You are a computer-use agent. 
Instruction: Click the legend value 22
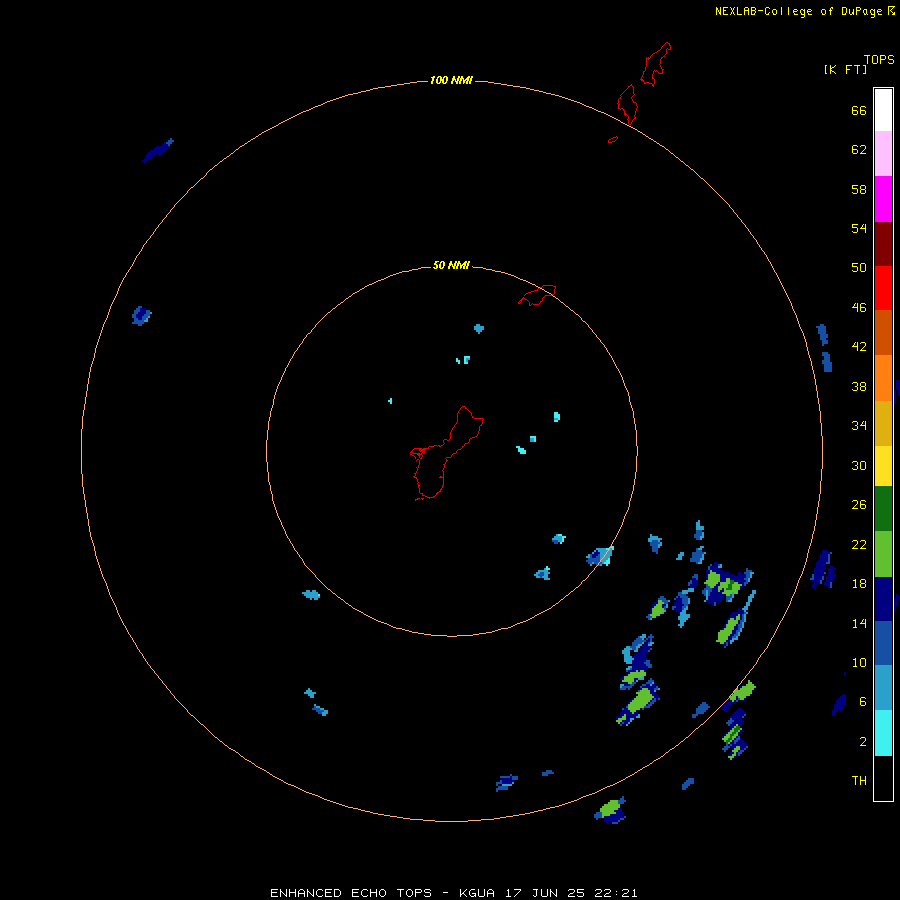pos(859,544)
